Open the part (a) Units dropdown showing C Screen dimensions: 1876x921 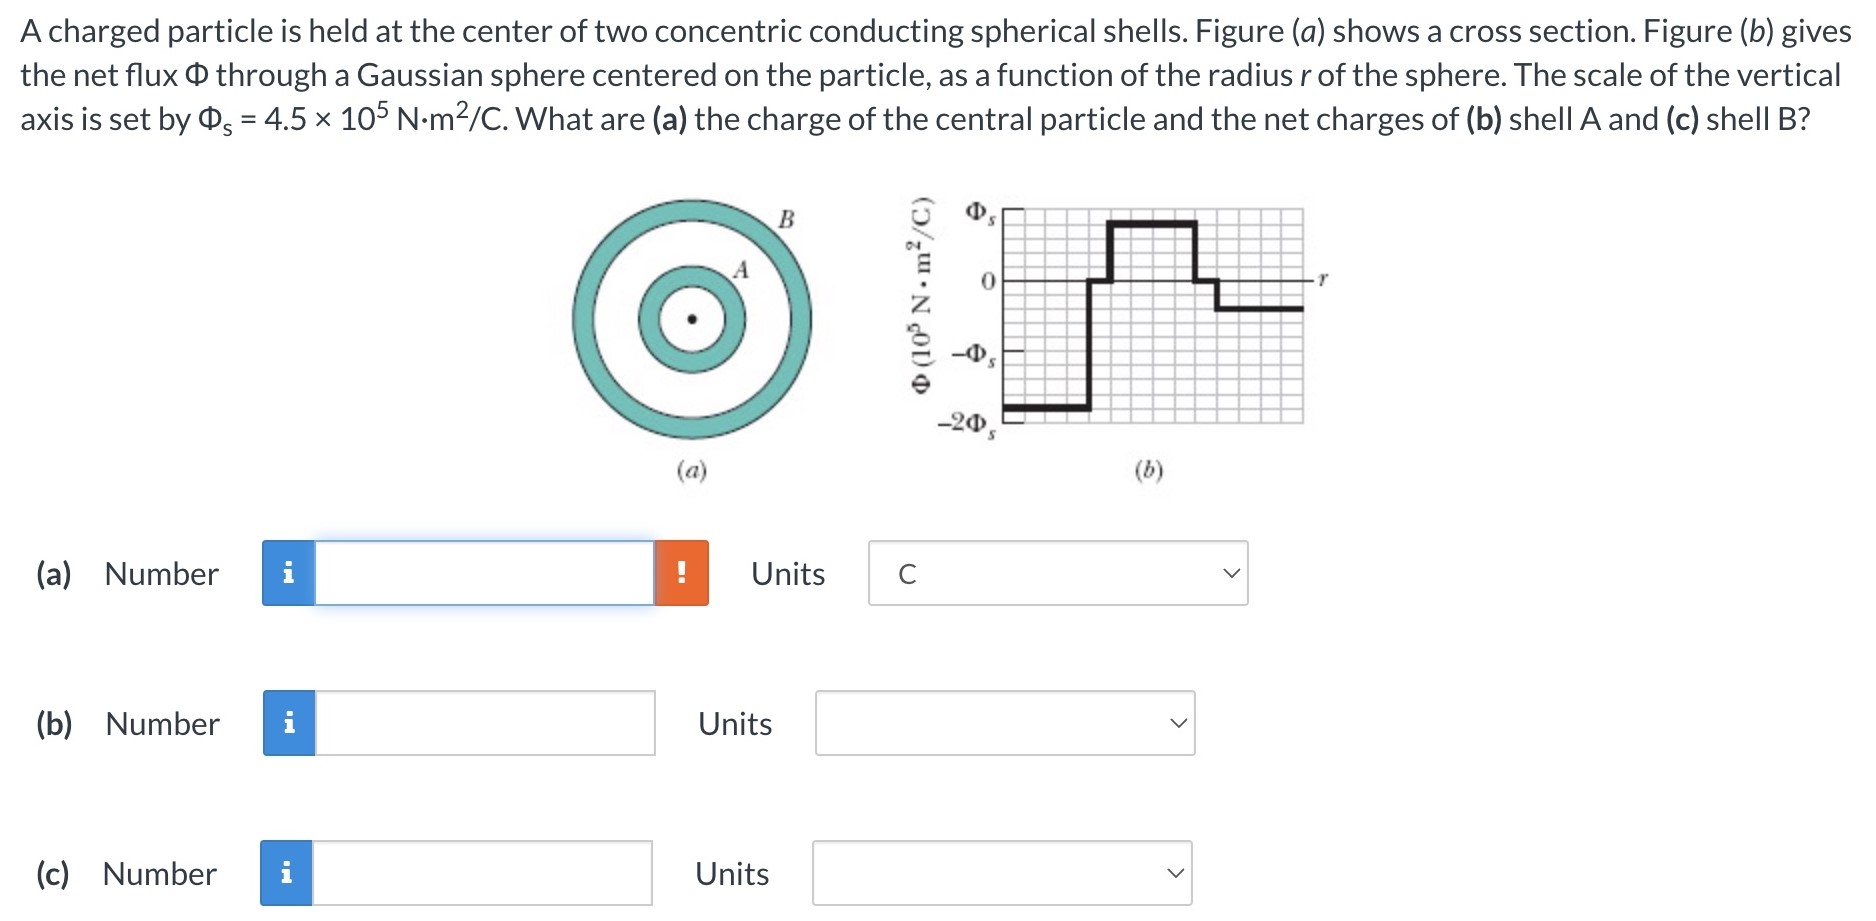coord(1058,573)
